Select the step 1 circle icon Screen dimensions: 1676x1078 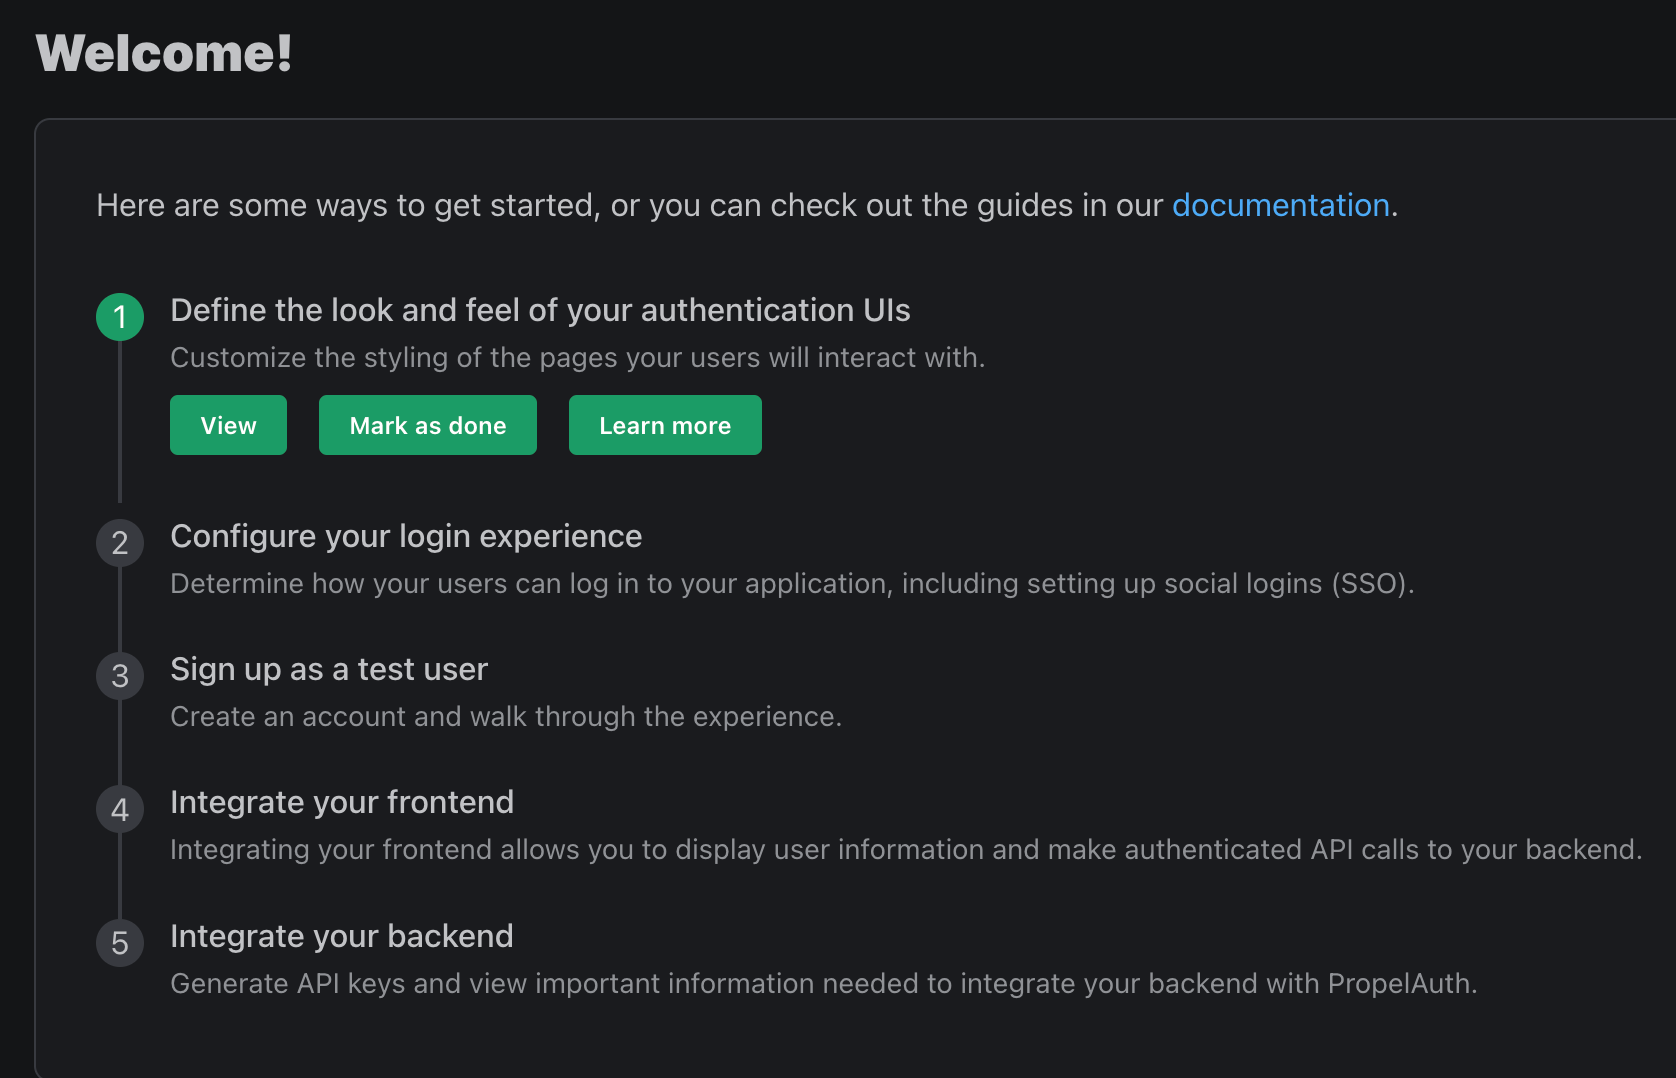pyautogui.click(x=120, y=317)
